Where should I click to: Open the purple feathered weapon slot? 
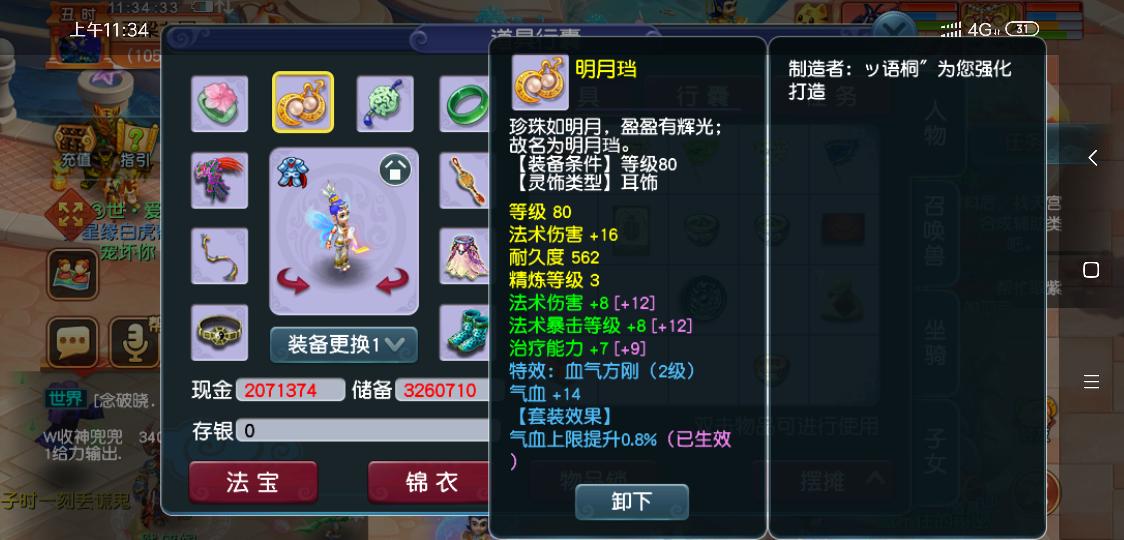219,180
